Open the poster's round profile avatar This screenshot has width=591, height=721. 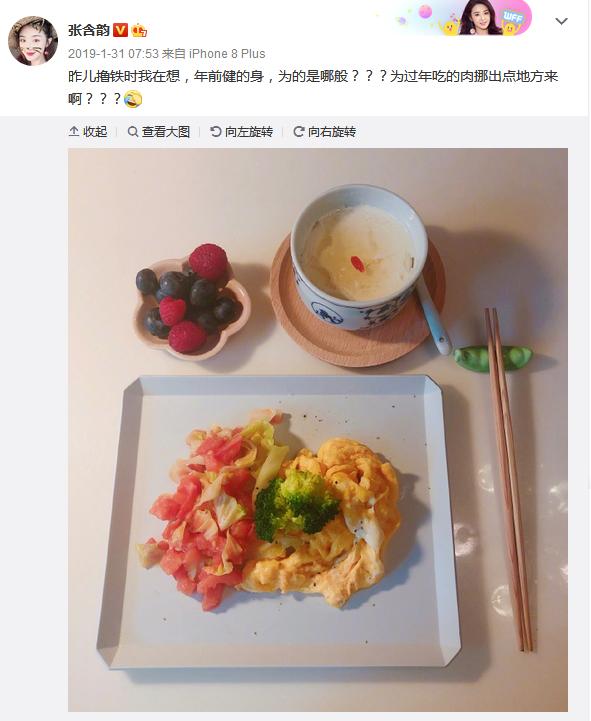point(33,41)
